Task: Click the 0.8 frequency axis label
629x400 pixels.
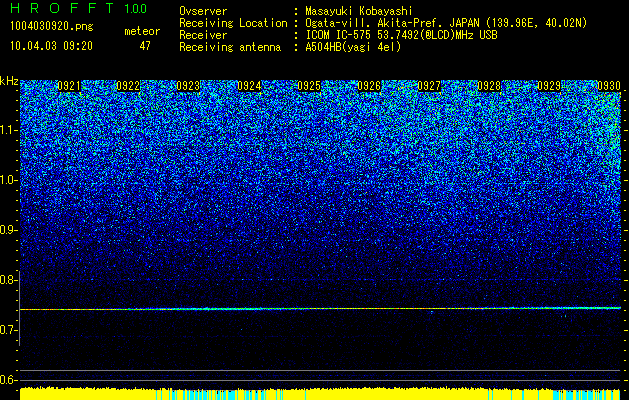Action: click(x=8, y=280)
